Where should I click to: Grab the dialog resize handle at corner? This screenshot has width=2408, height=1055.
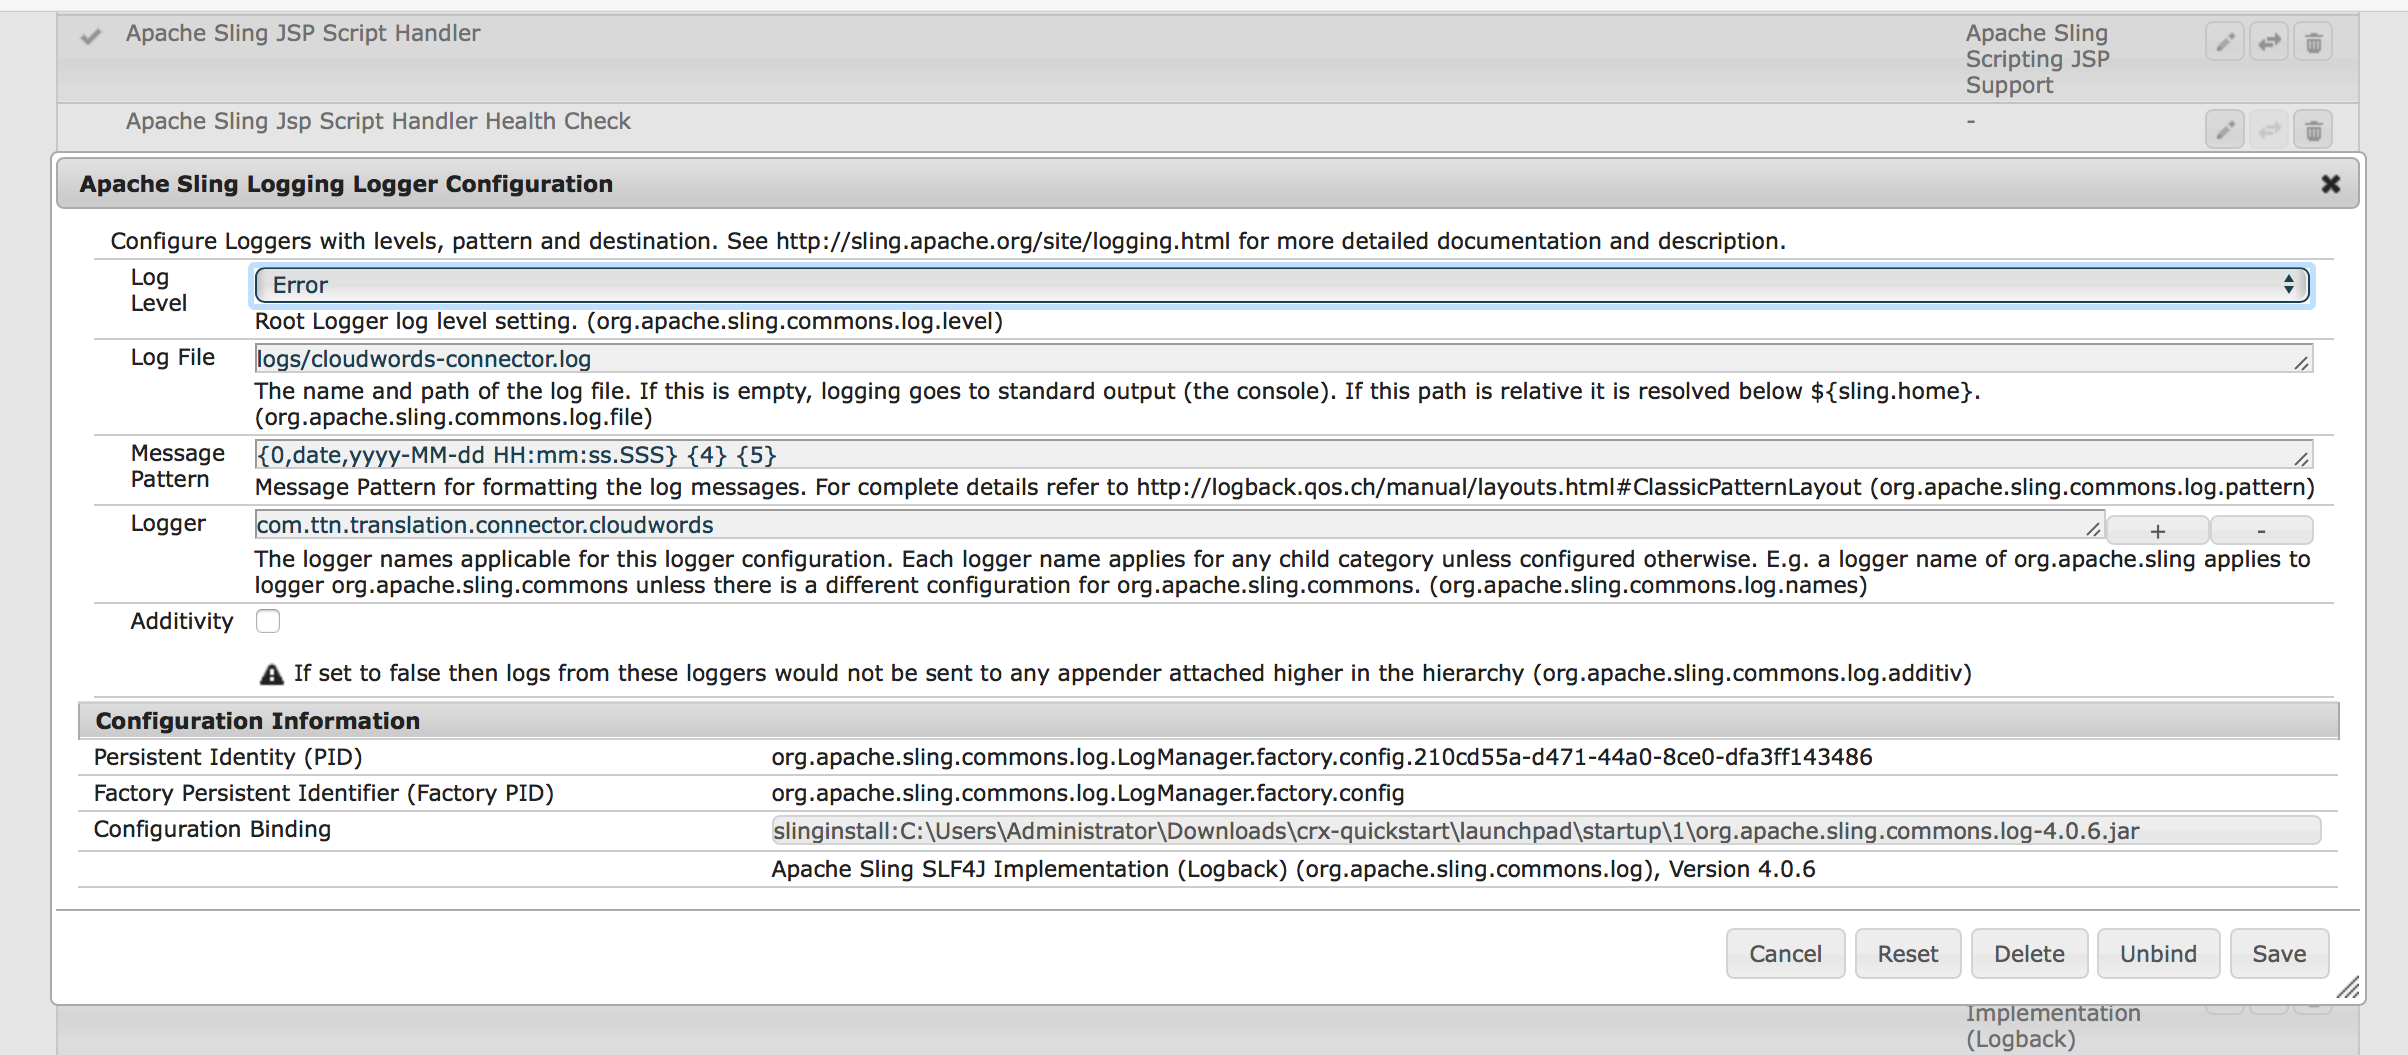click(2347, 988)
